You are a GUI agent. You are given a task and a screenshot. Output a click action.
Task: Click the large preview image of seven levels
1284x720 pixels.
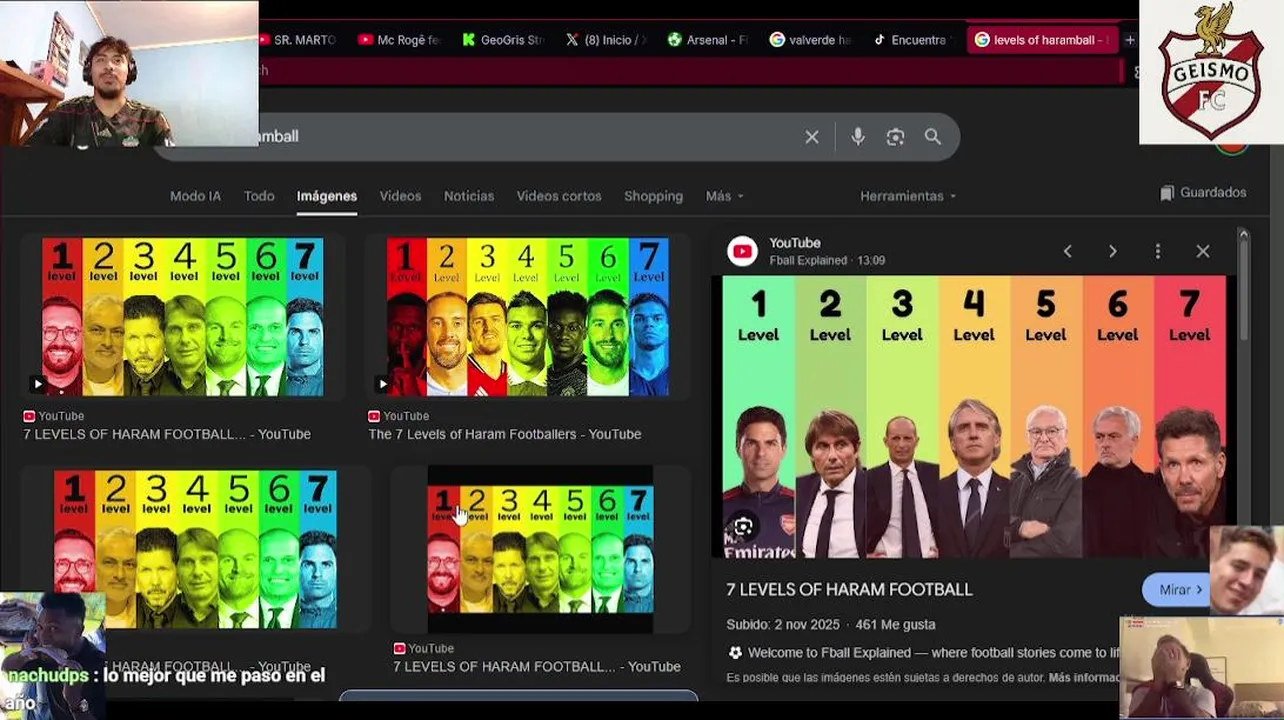(x=974, y=417)
